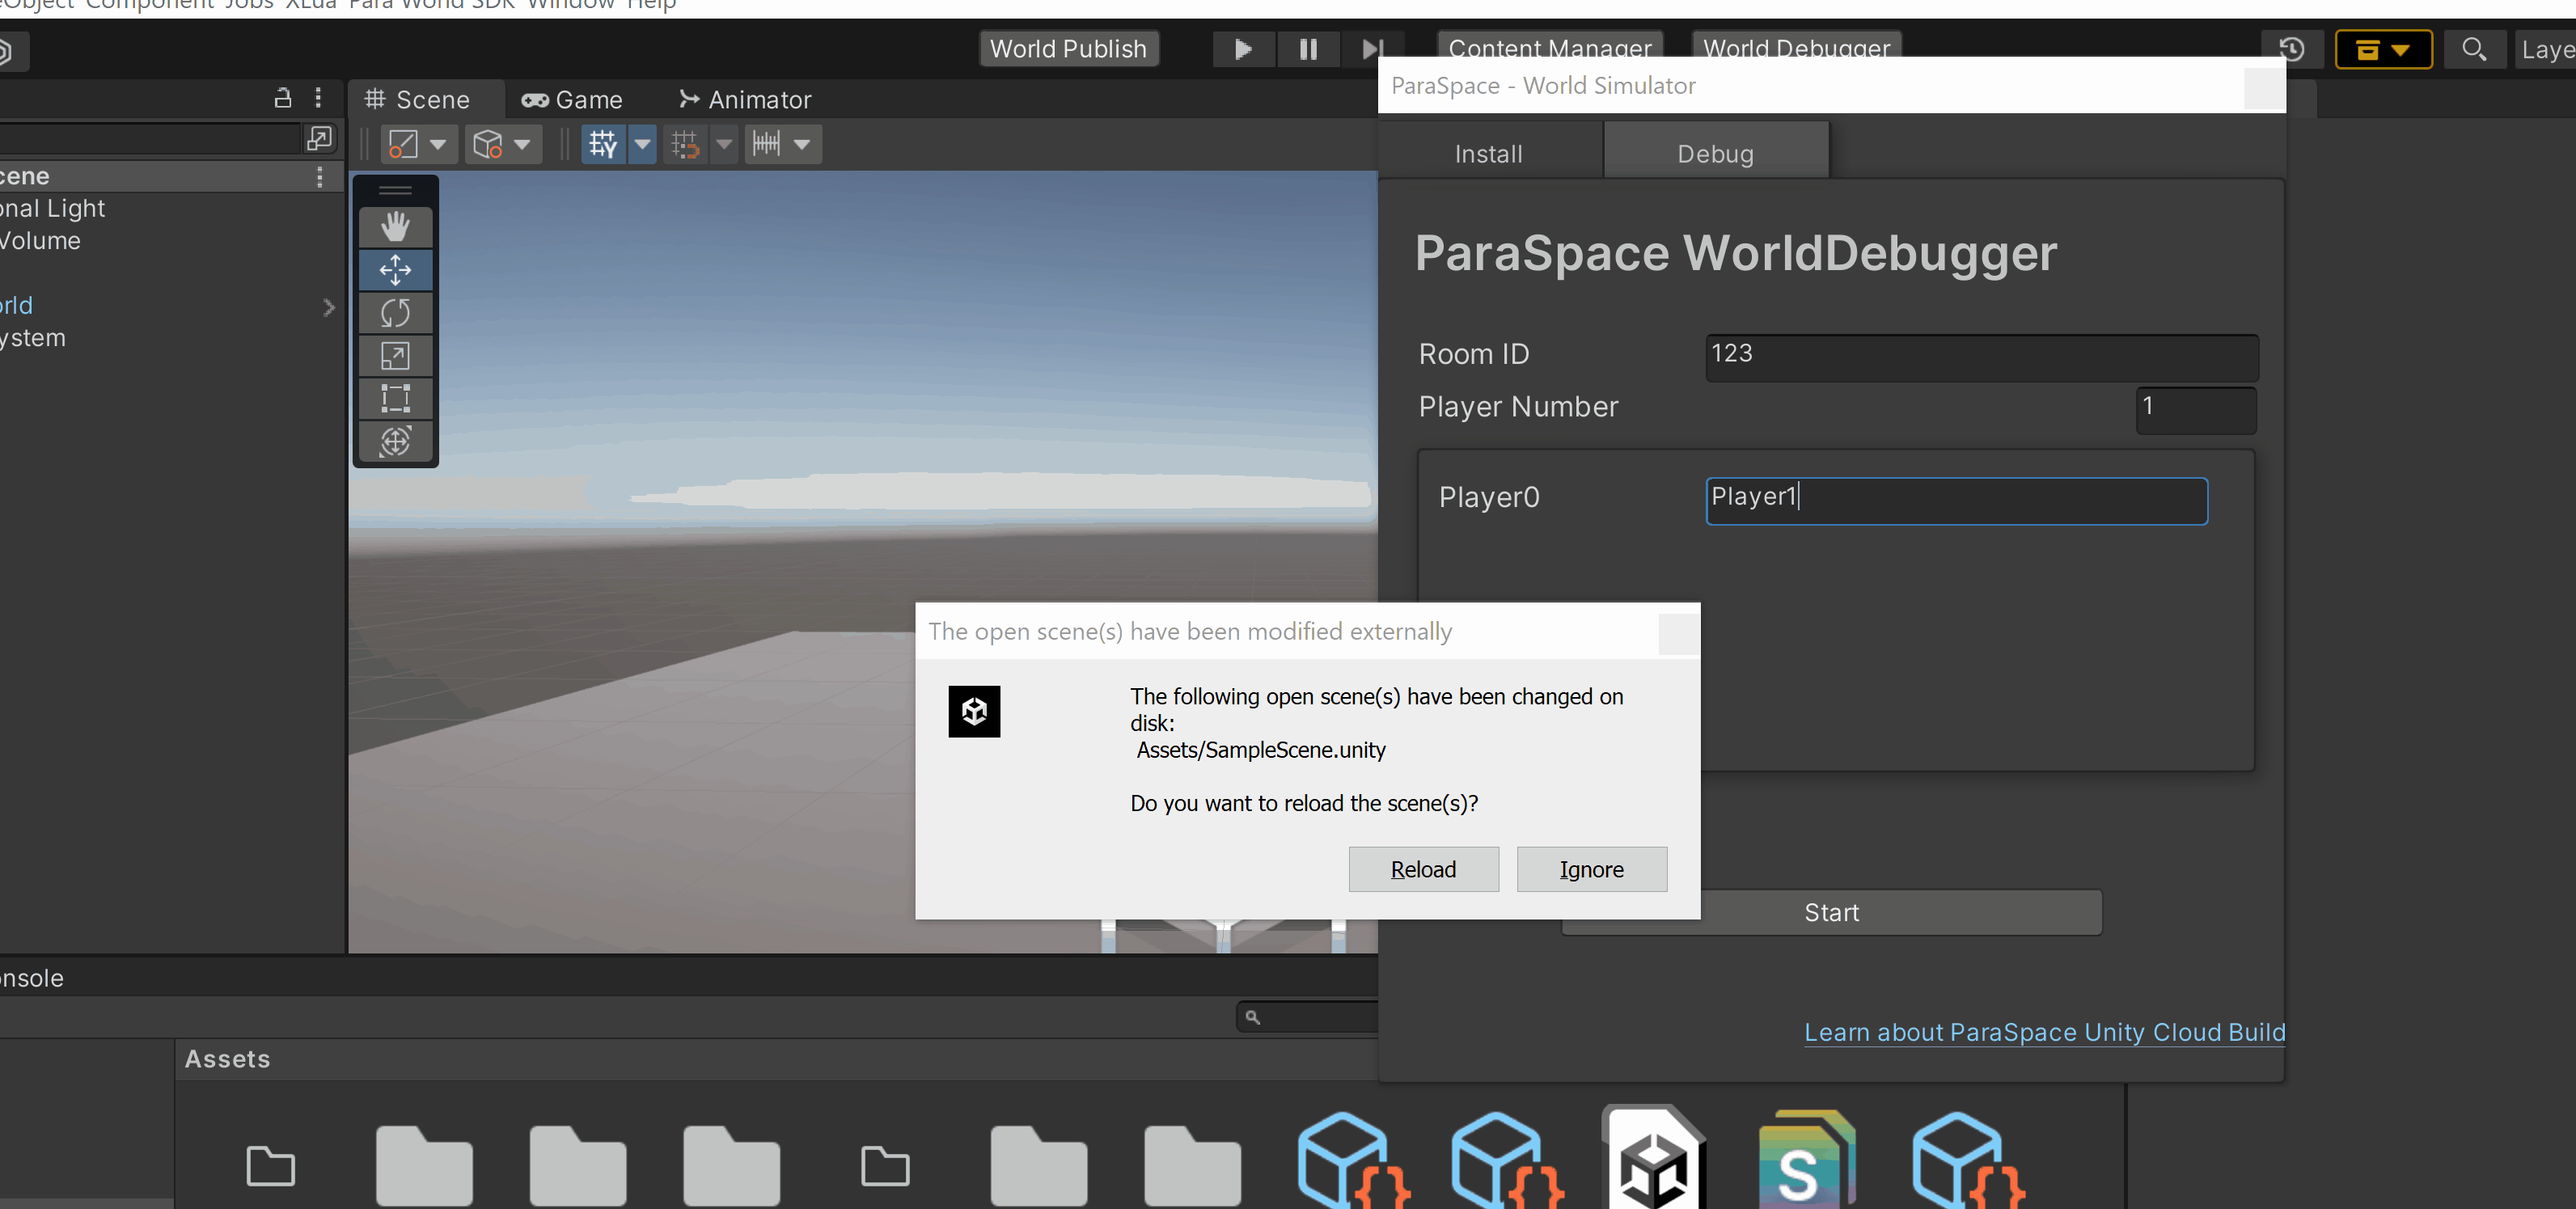Select the Hand view tool
This screenshot has height=1209, width=2576.
coord(395,227)
